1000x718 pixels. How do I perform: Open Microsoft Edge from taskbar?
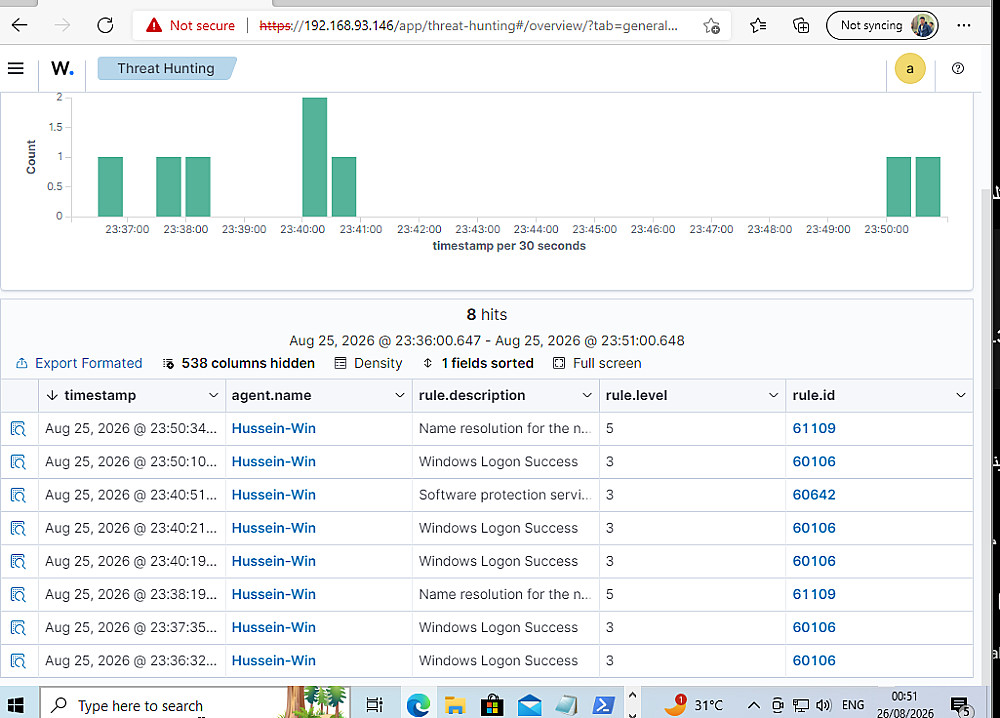coord(418,705)
